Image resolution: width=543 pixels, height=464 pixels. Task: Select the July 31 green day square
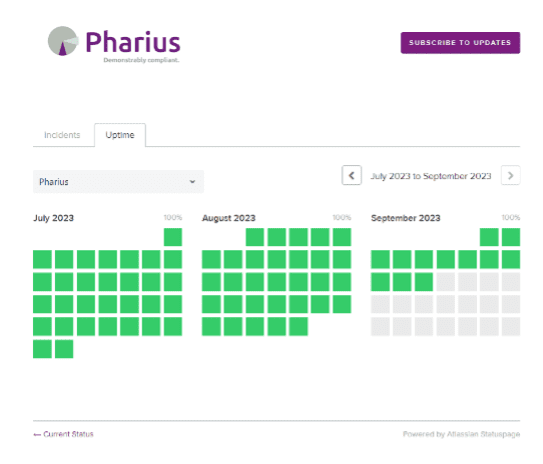pos(64,349)
